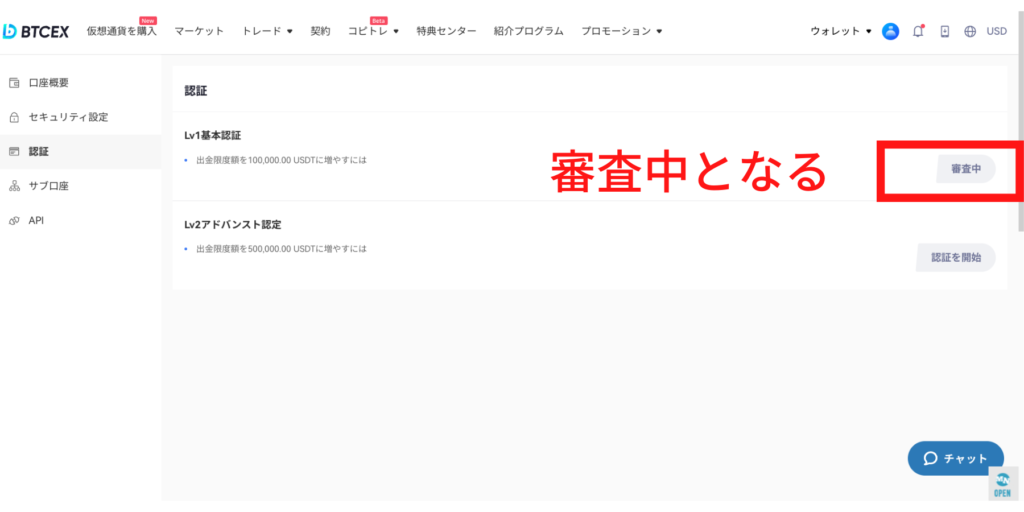Image resolution: width=1024 pixels, height=512 pixels.
Task: Go to マーケット page
Action: (x=199, y=31)
